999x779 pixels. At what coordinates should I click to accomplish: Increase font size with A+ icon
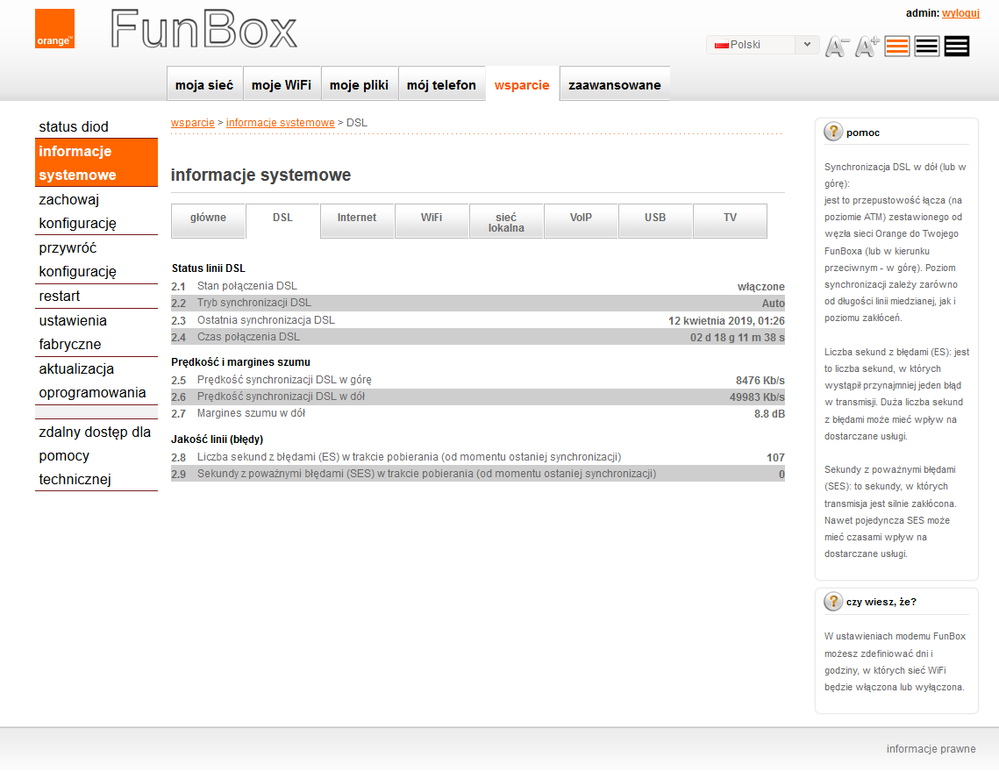pos(866,46)
